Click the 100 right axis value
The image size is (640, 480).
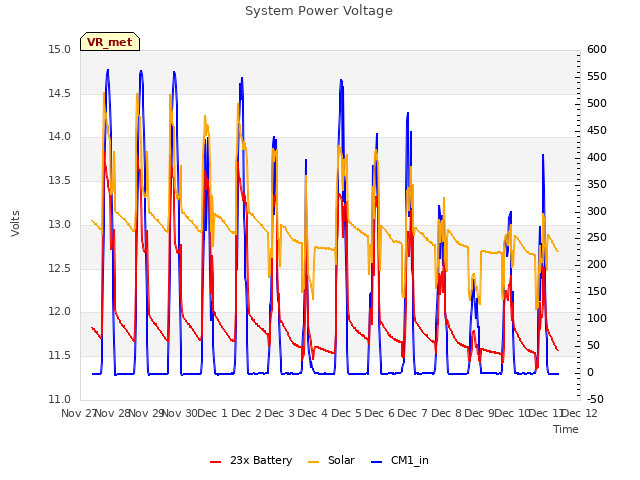[597, 318]
